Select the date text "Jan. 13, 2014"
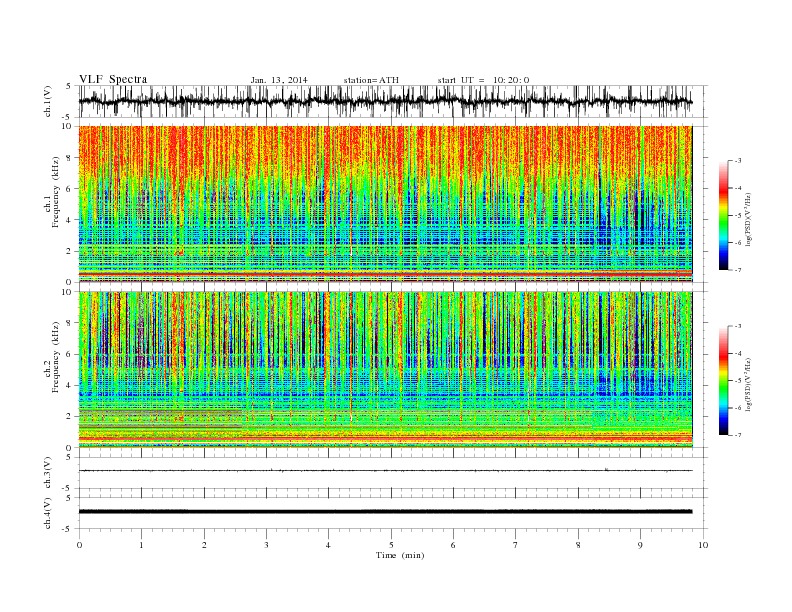792x612 pixels. coord(279,80)
